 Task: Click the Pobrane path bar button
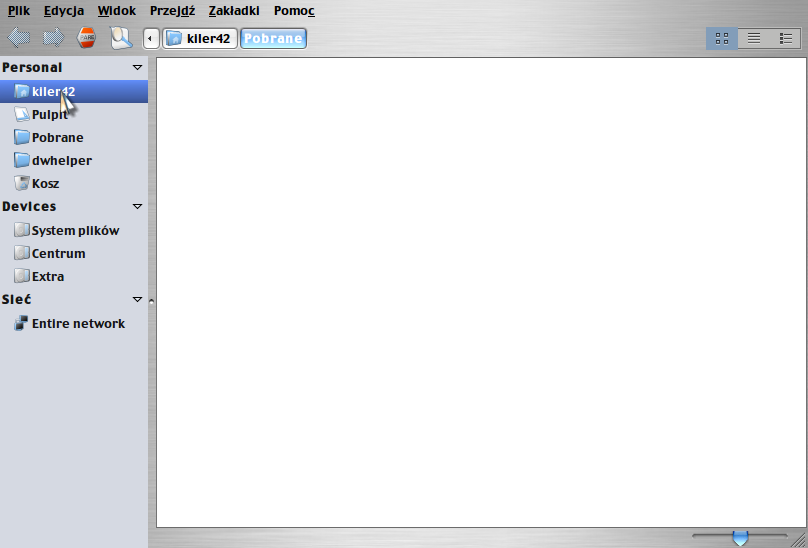(x=273, y=38)
